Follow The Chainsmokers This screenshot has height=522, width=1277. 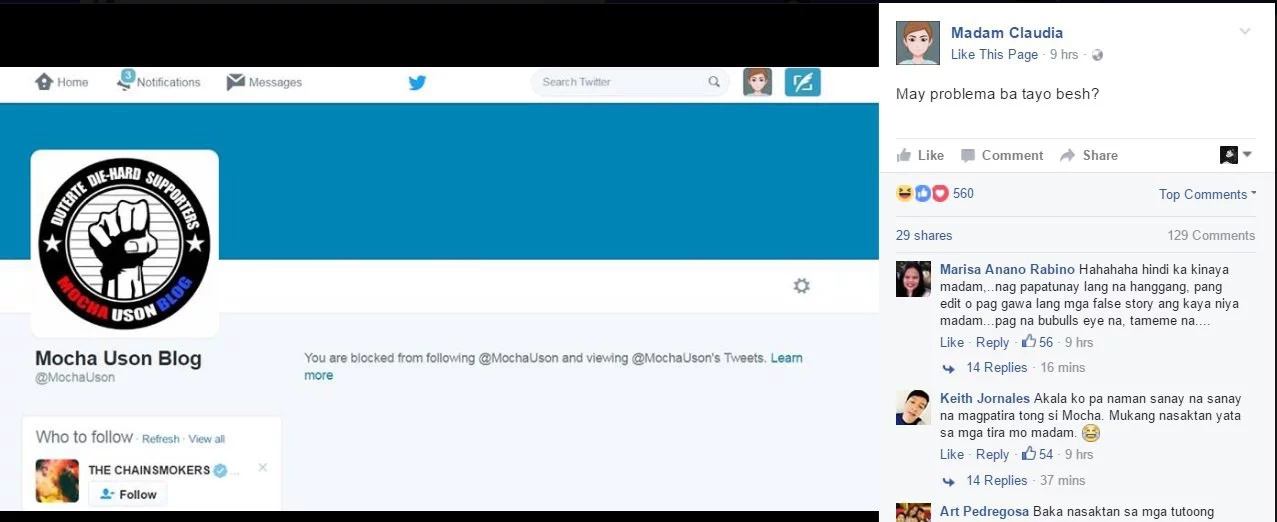128,494
